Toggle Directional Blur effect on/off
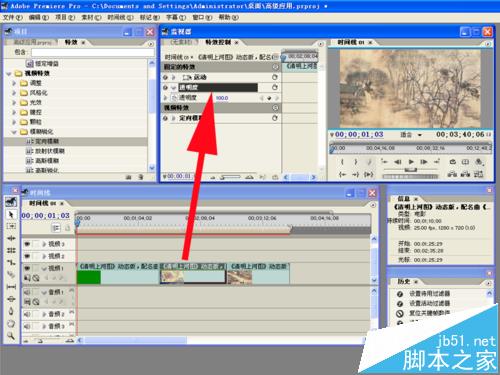The height and width of the screenshot is (375, 500). (165, 118)
